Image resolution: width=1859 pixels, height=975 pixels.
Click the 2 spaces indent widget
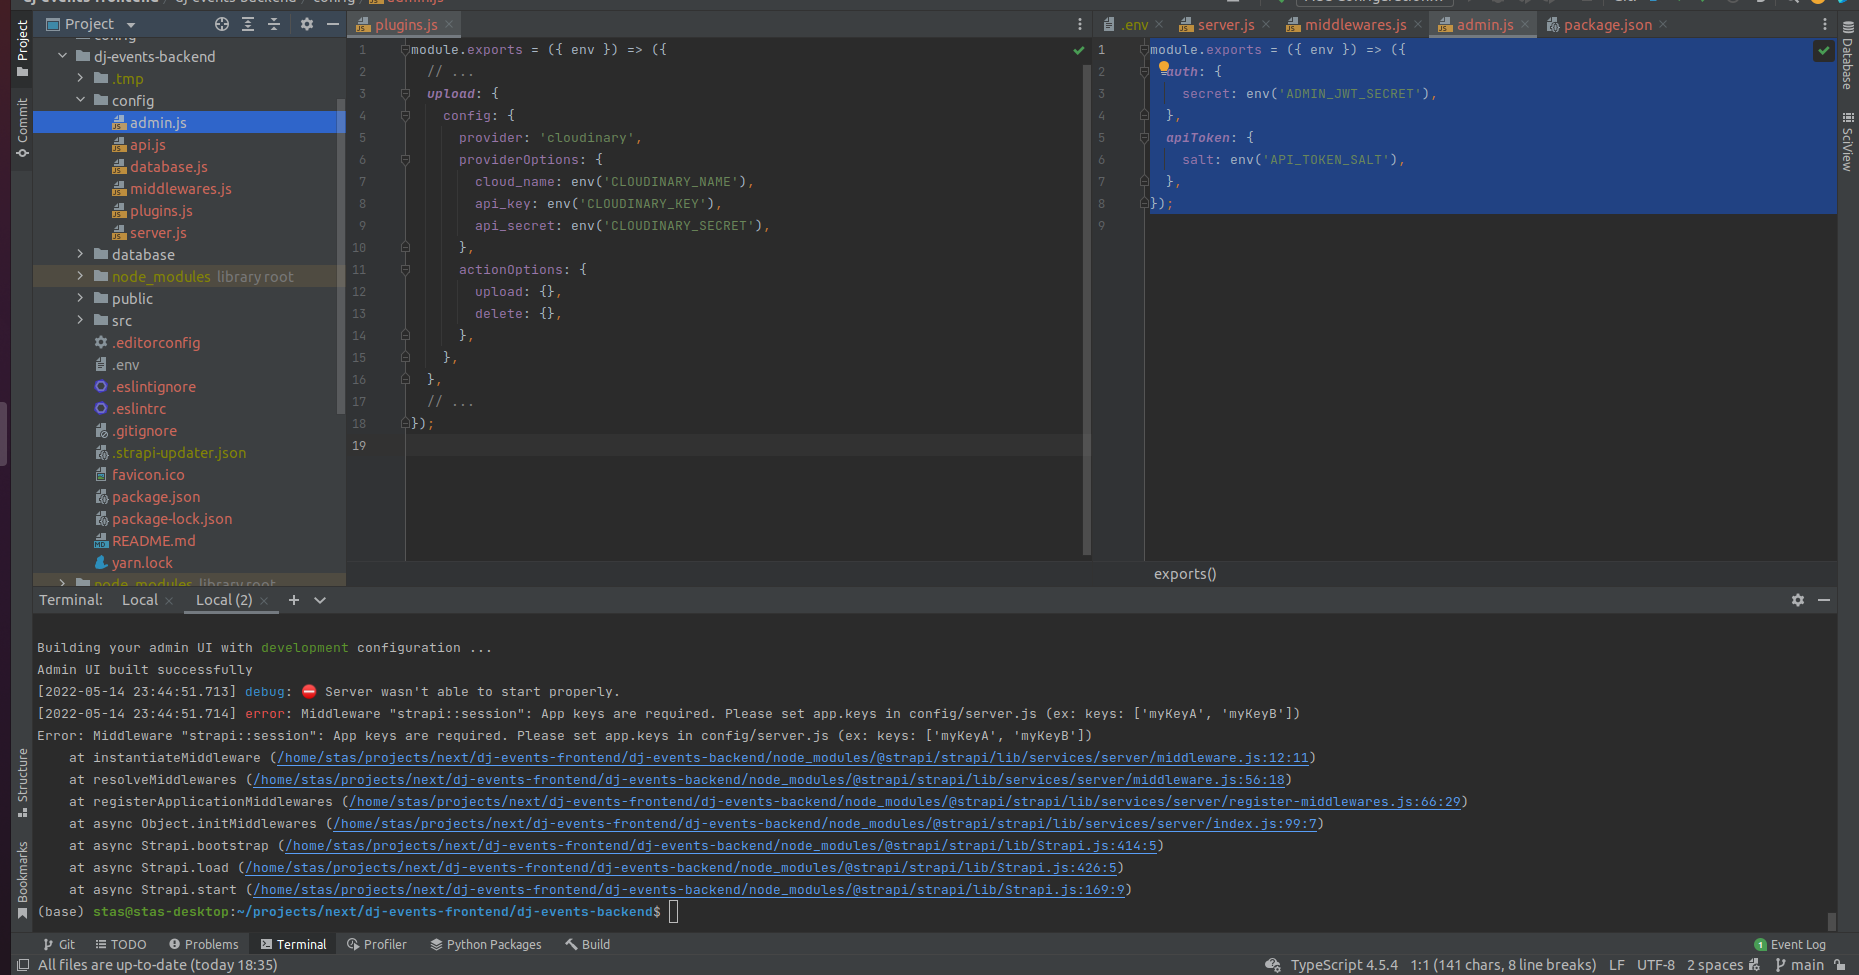pyautogui.click(x=1715, y=965)
